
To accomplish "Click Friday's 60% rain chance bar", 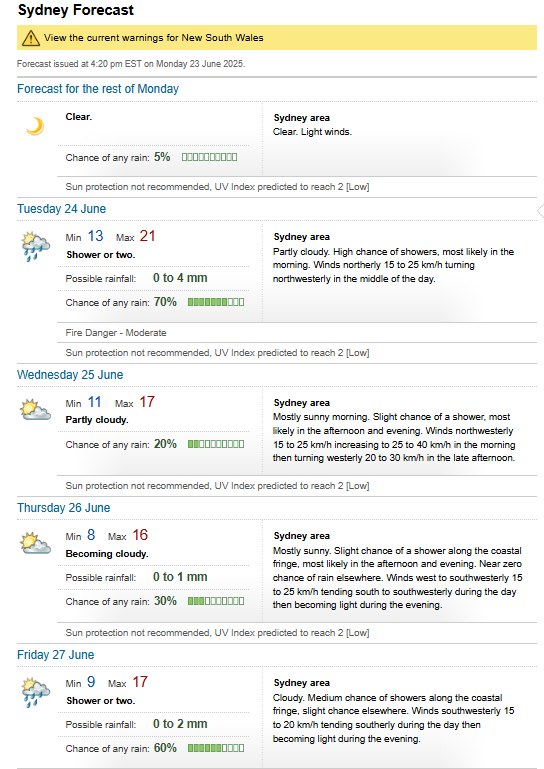I will [x=216, y=748].
